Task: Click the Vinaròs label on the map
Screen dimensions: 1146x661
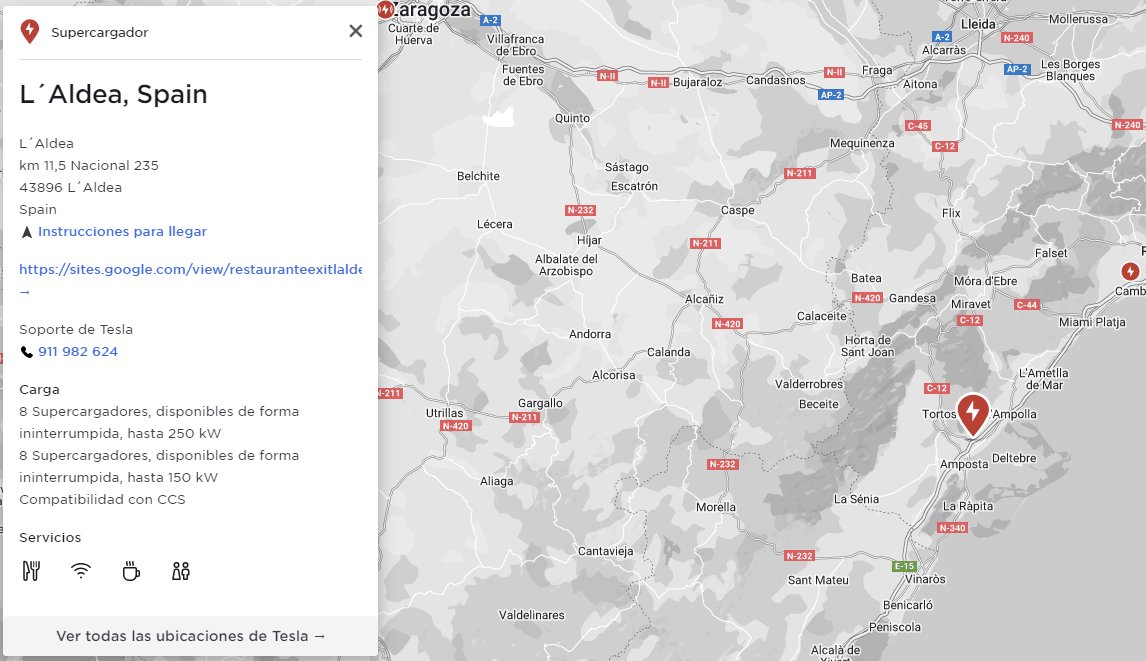Action: [925, 579]
